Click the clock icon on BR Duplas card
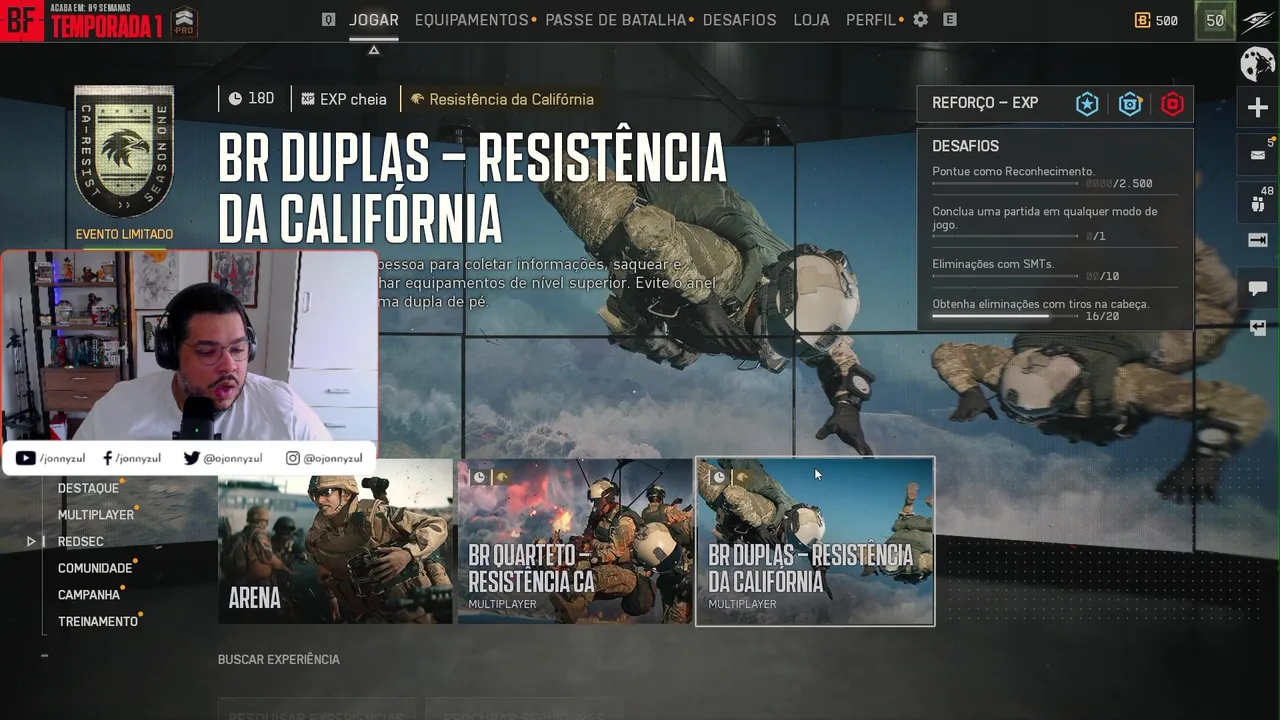The width and height of the screenshot is (1280, 720). 718,477
